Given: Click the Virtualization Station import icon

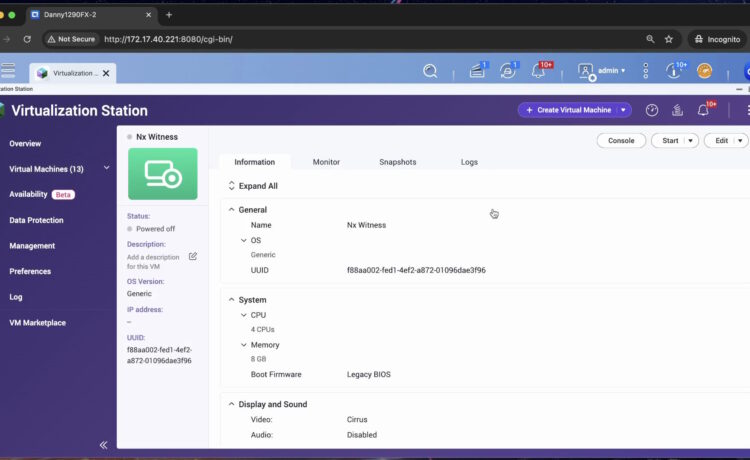Looking at the screenshot, I should [x=677, y=110].
